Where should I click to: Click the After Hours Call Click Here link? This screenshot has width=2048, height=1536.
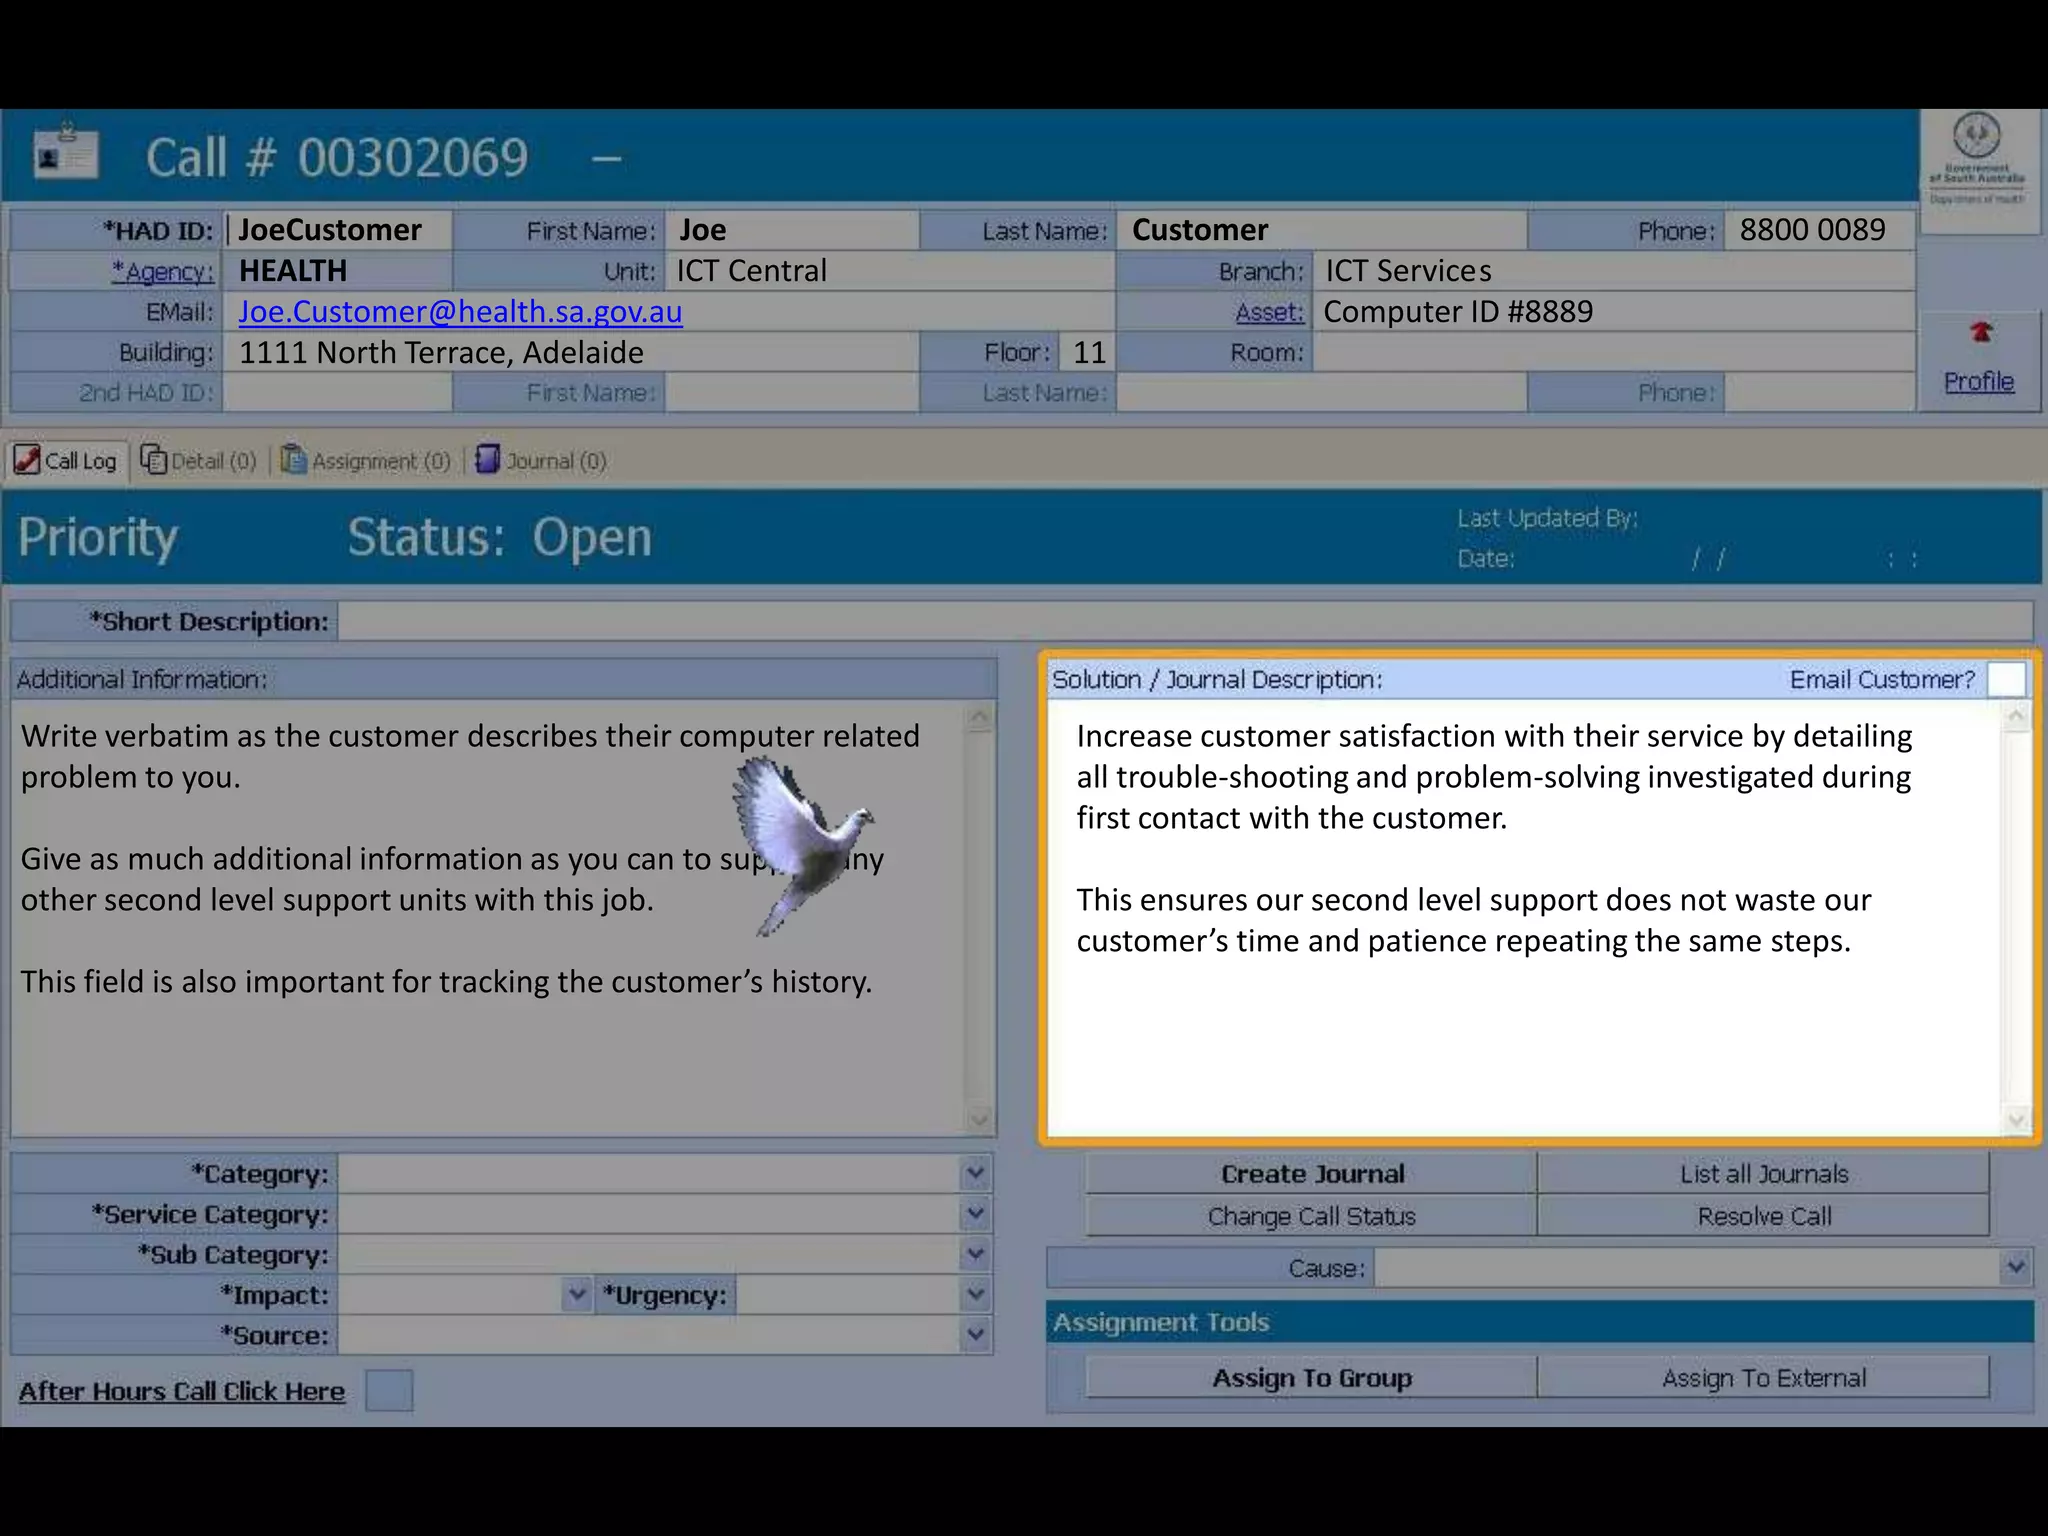[x=182, y=1391]
